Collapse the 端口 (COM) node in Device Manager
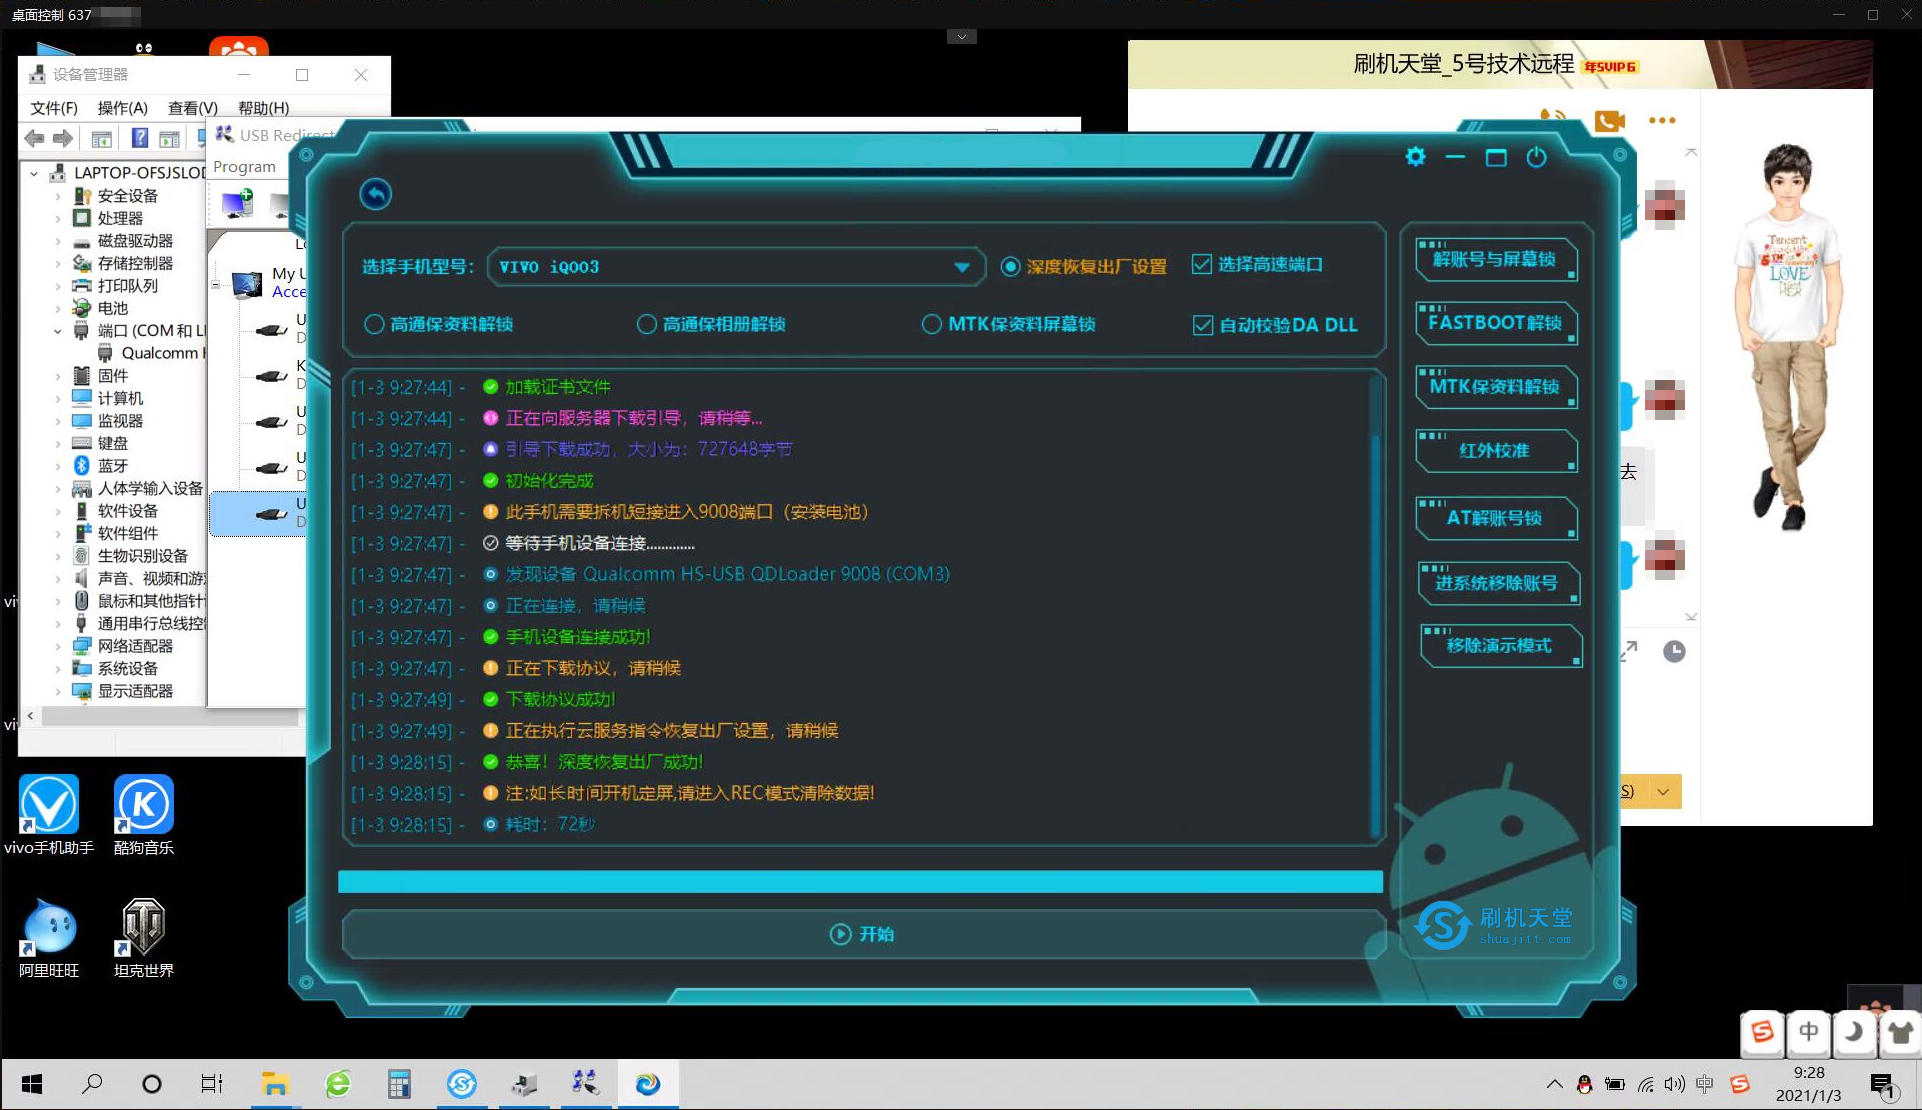 57,331
